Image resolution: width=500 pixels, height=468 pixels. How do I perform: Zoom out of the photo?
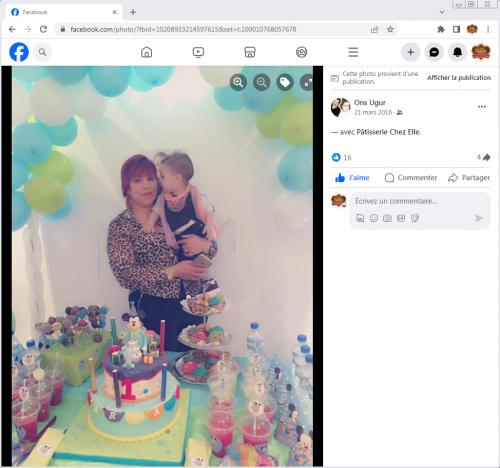point(262,82)
